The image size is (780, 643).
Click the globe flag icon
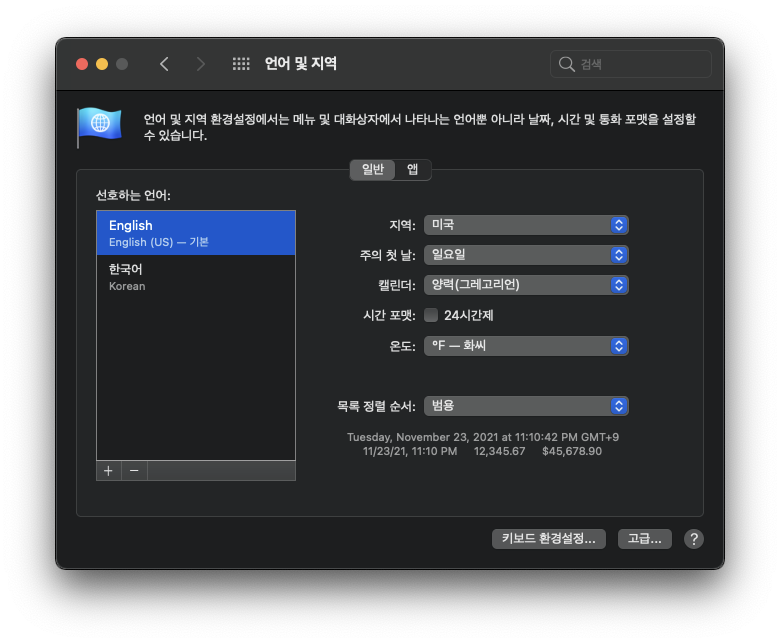tap(99, 127)
